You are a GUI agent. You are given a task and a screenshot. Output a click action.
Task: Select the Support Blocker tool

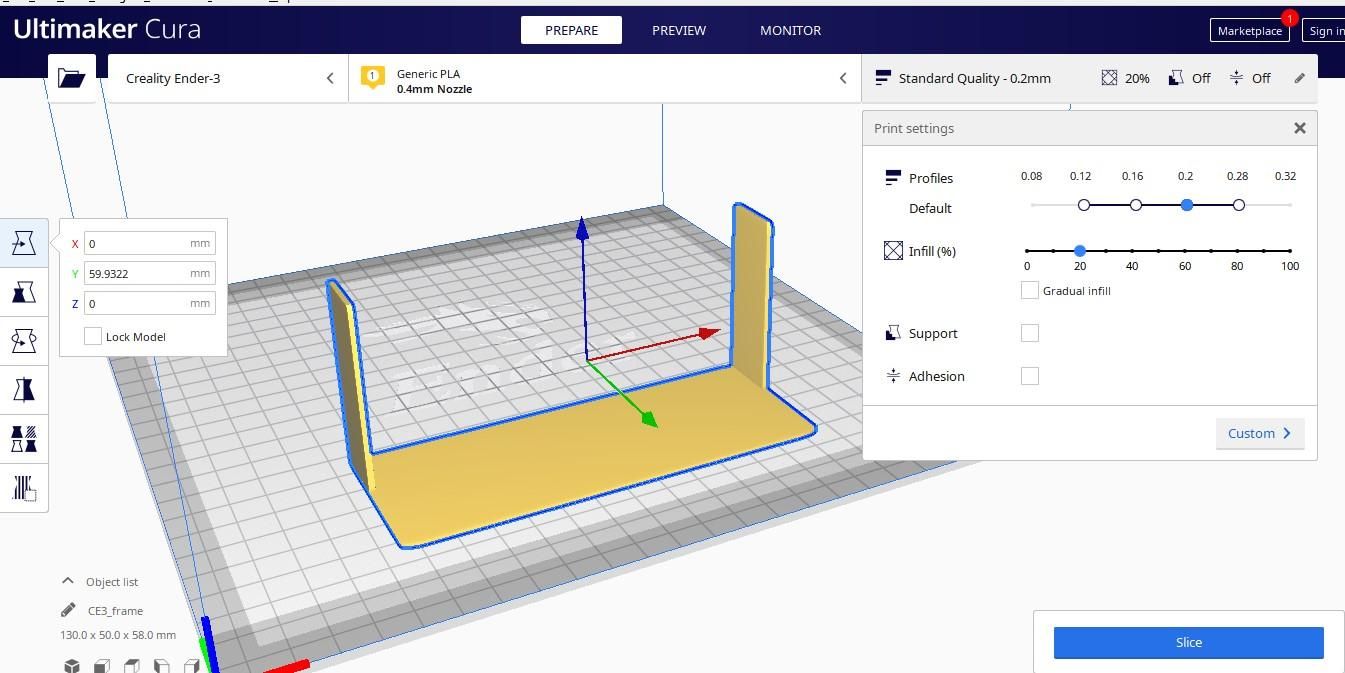[x=24, y=487]
